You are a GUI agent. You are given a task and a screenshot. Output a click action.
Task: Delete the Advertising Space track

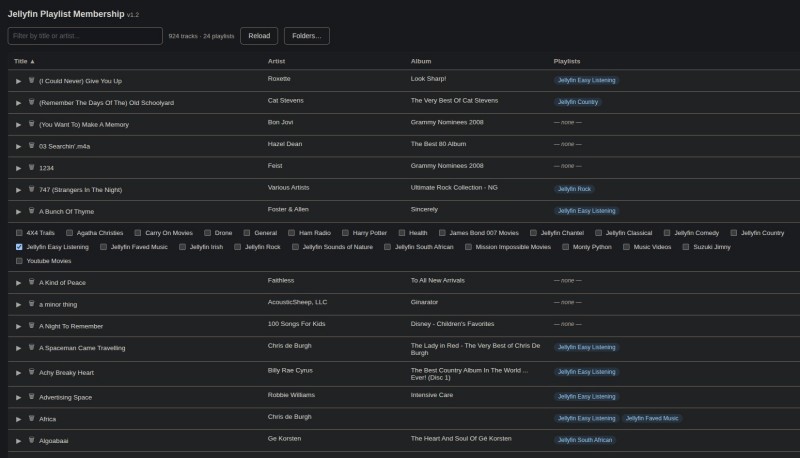(32, 397)
